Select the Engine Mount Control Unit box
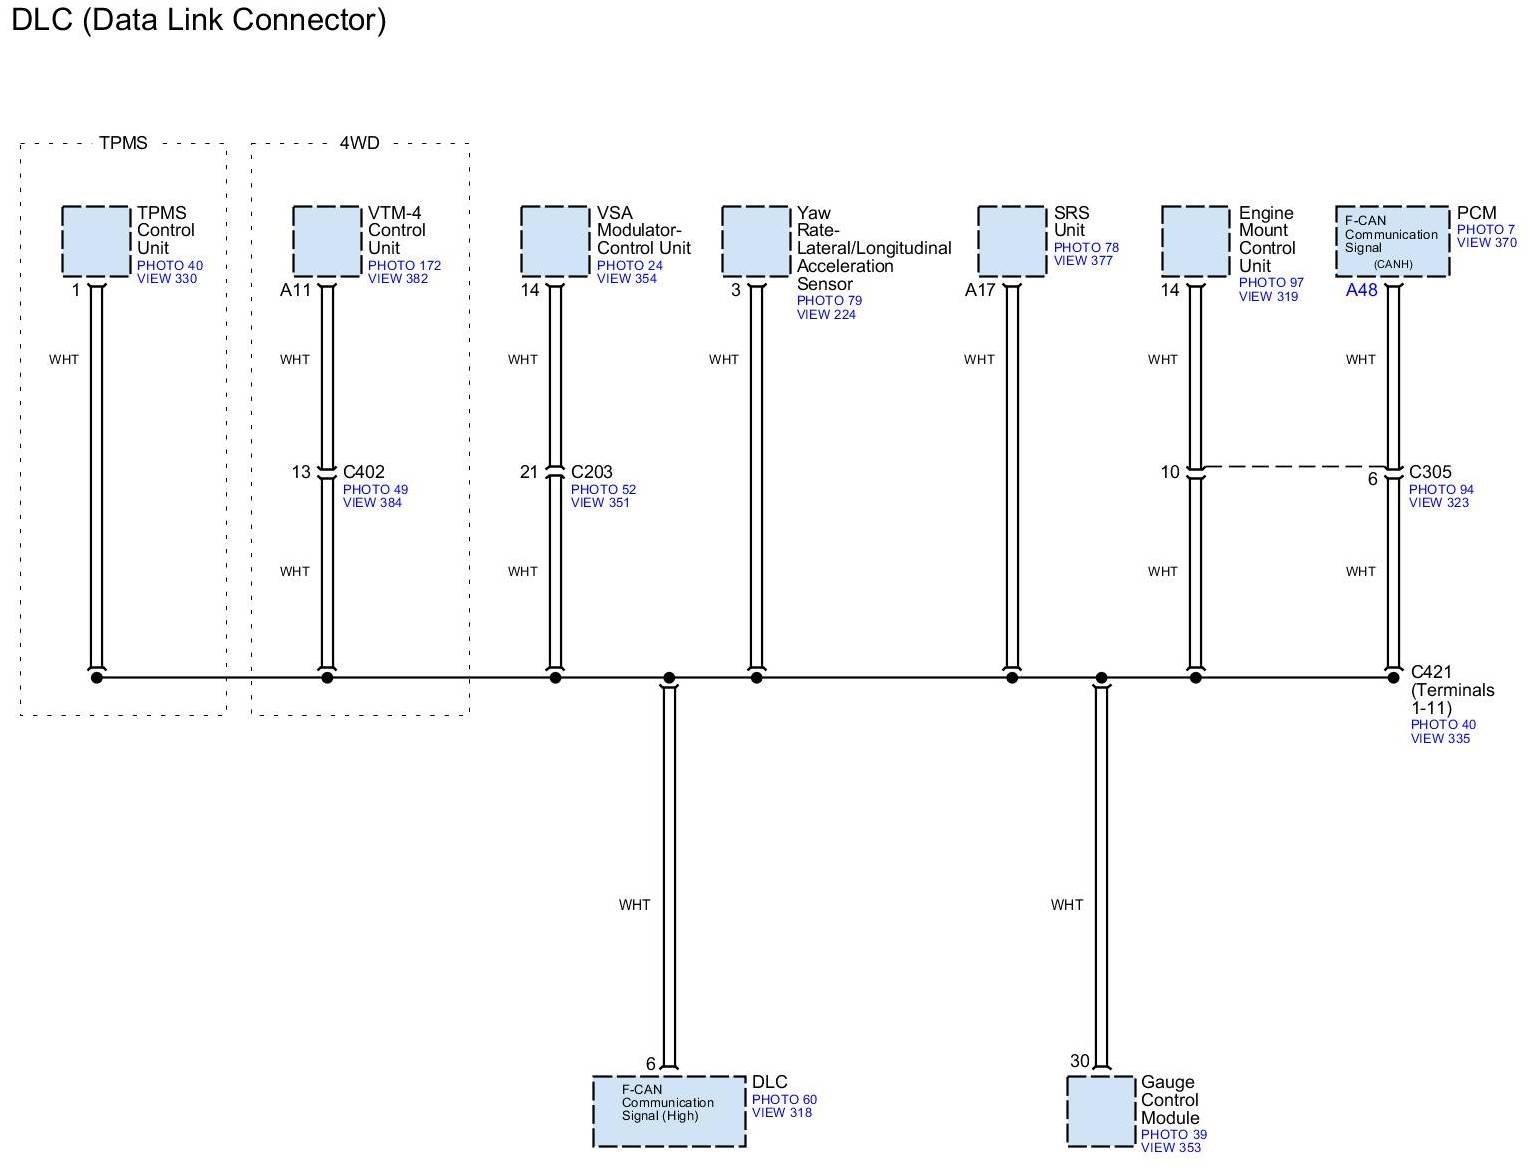1535x1175 pixels. [1195, 241]
